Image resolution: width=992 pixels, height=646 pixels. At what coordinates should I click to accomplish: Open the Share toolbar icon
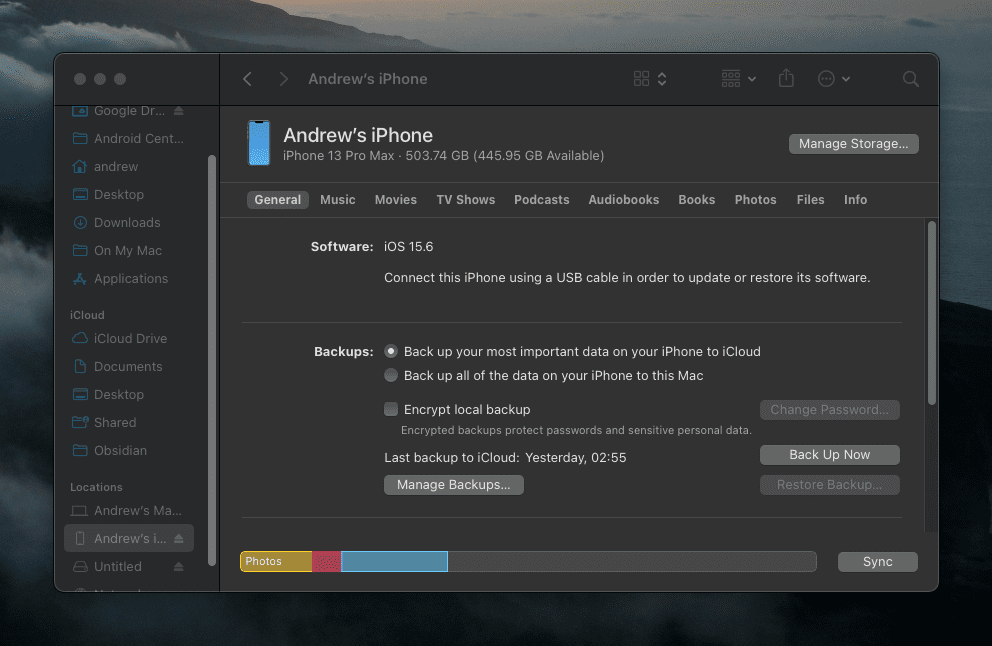pos(786,78)
